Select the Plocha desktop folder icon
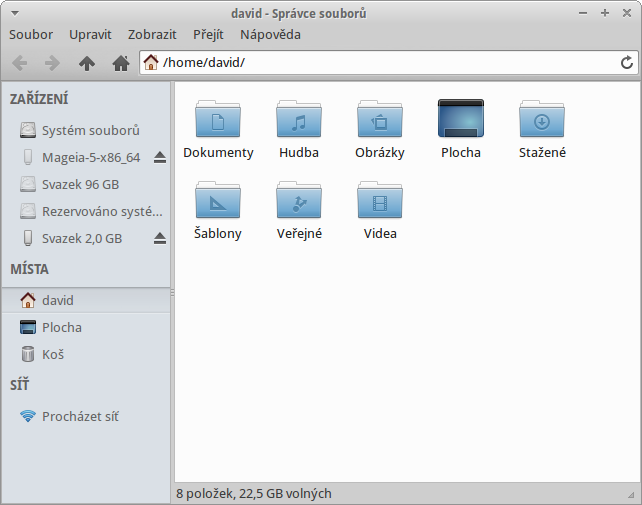 (x=461, y=118)
